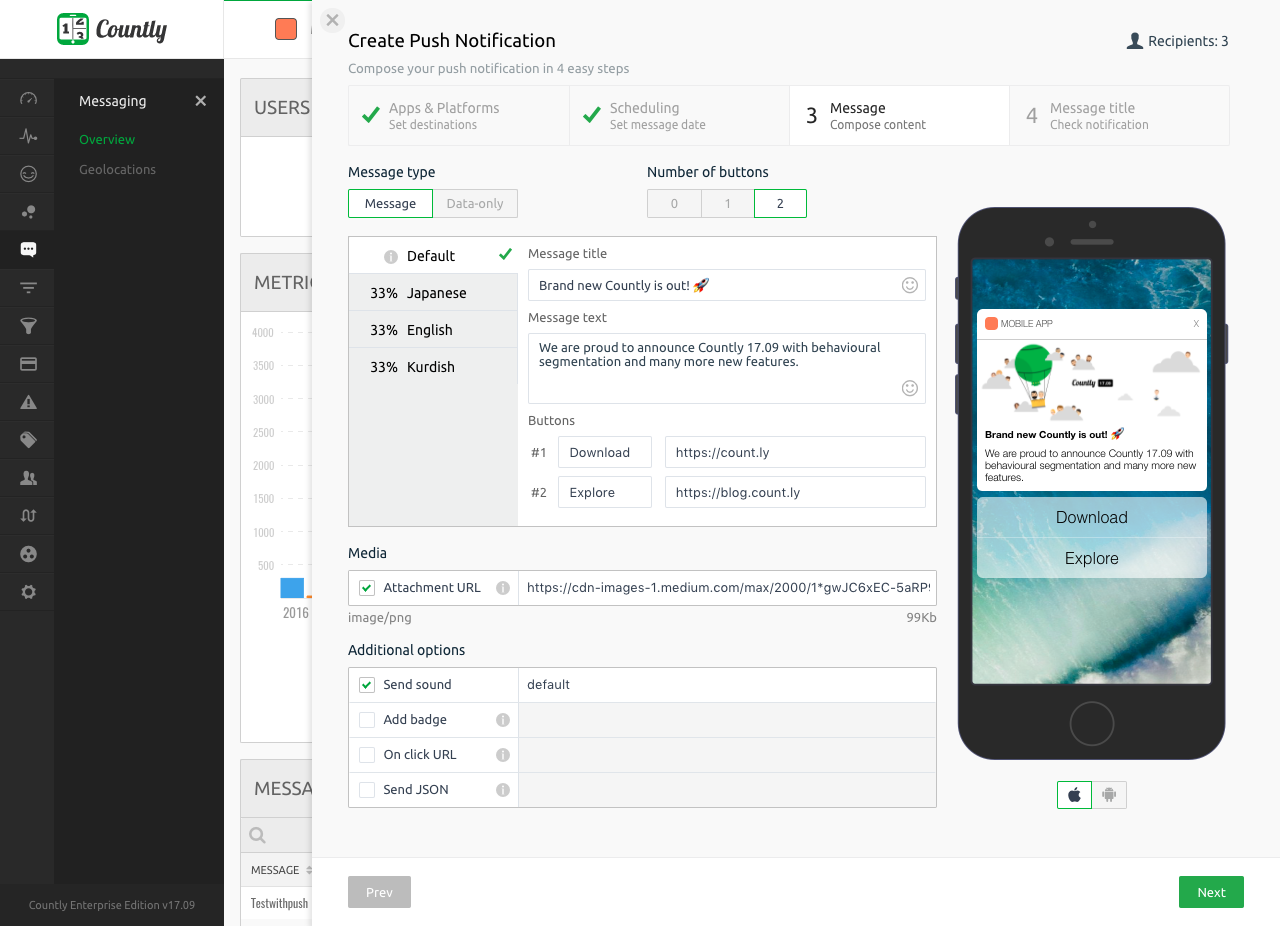Select Message as message type
This screenshot has height=926, width=1280.
tap(390, 204)
